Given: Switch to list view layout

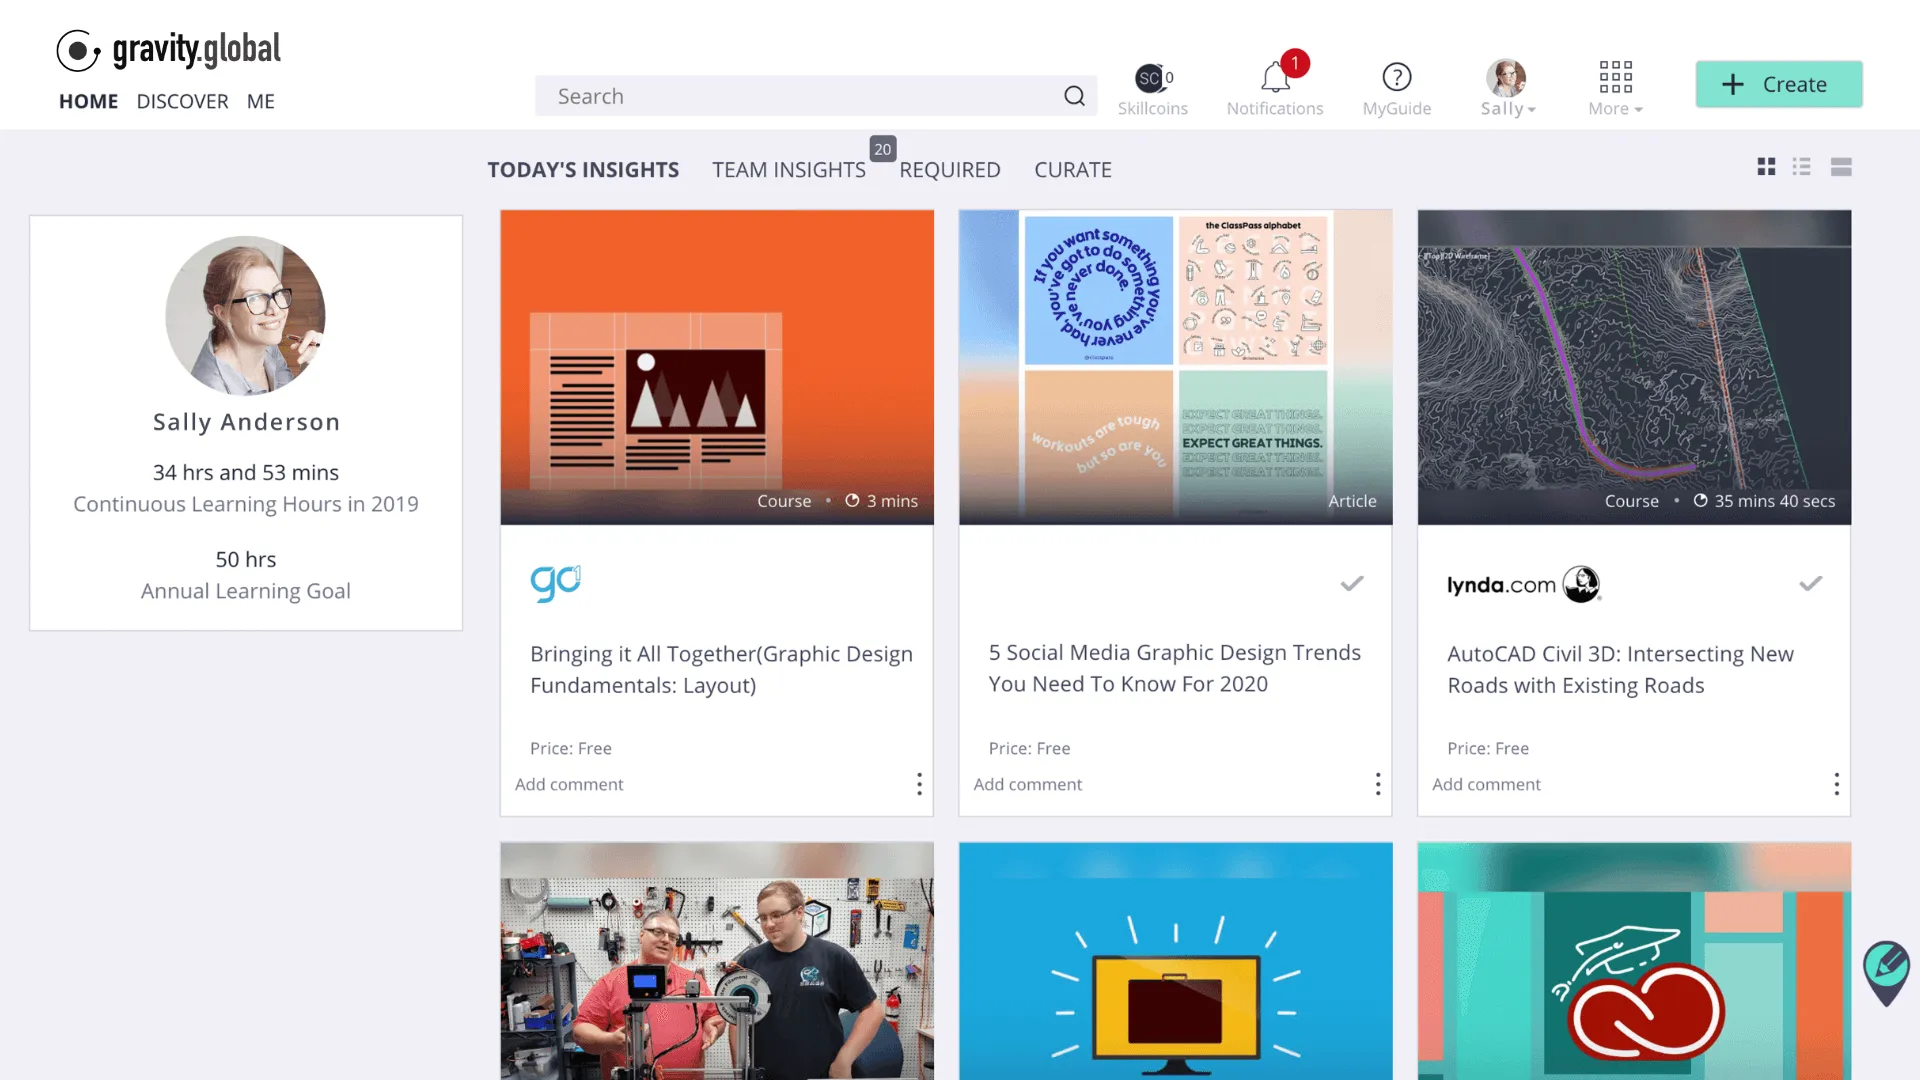Looking at the screenshot, I should [x=1802, y=167].
